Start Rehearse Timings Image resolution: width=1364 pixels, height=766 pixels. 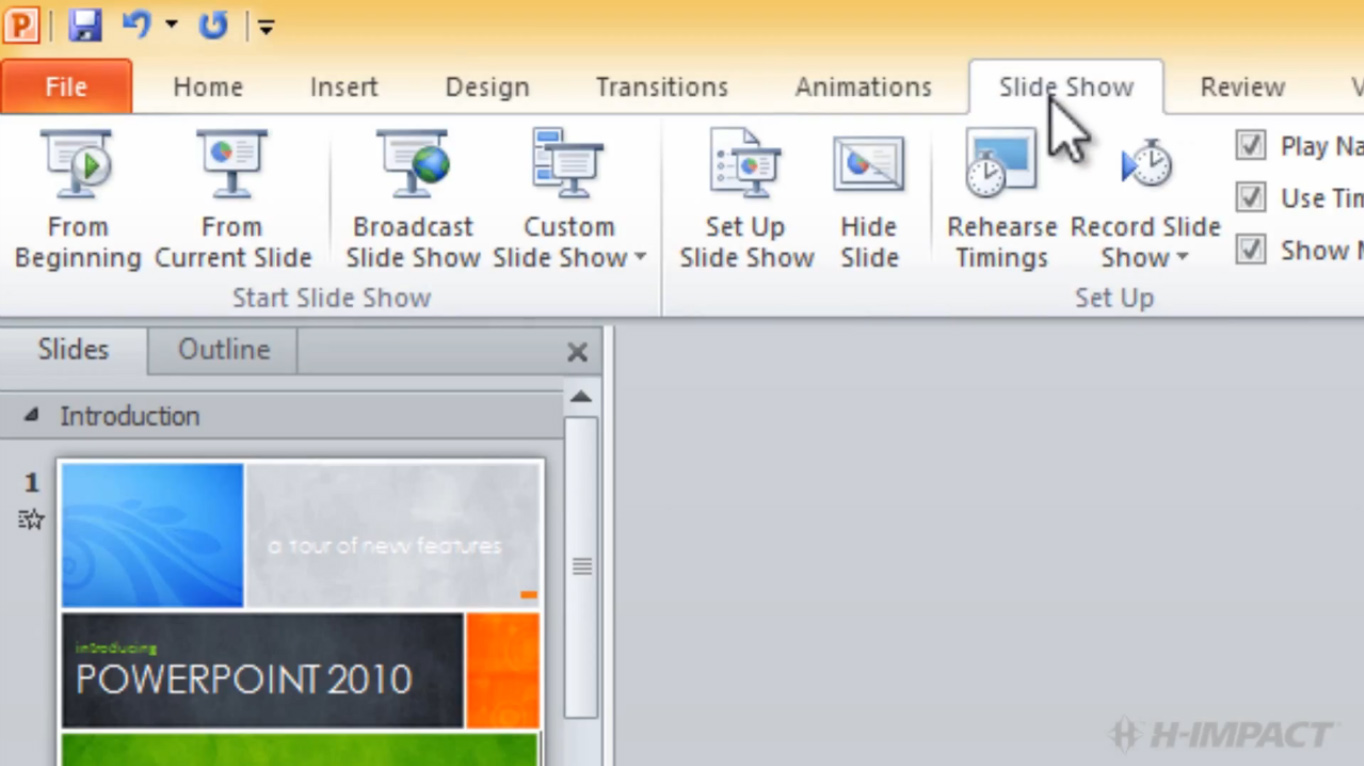pos(1001,199)
